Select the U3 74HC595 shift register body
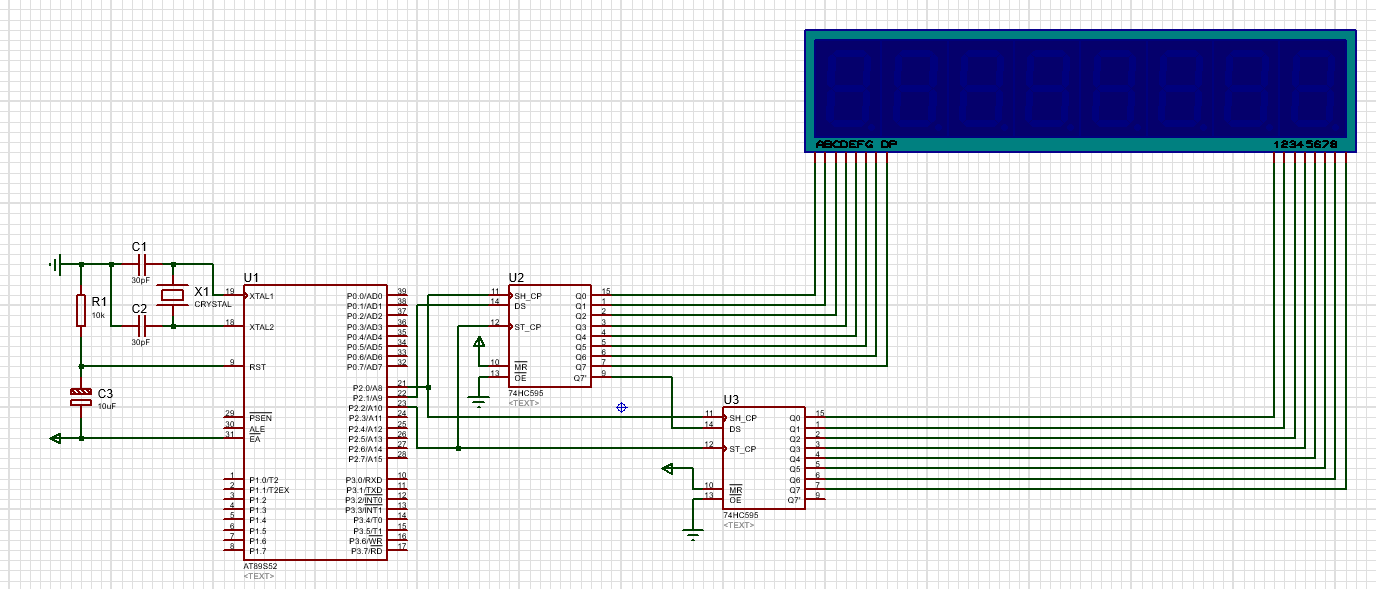Viewport: 1376px width, 589px height. tap(764, 457)
